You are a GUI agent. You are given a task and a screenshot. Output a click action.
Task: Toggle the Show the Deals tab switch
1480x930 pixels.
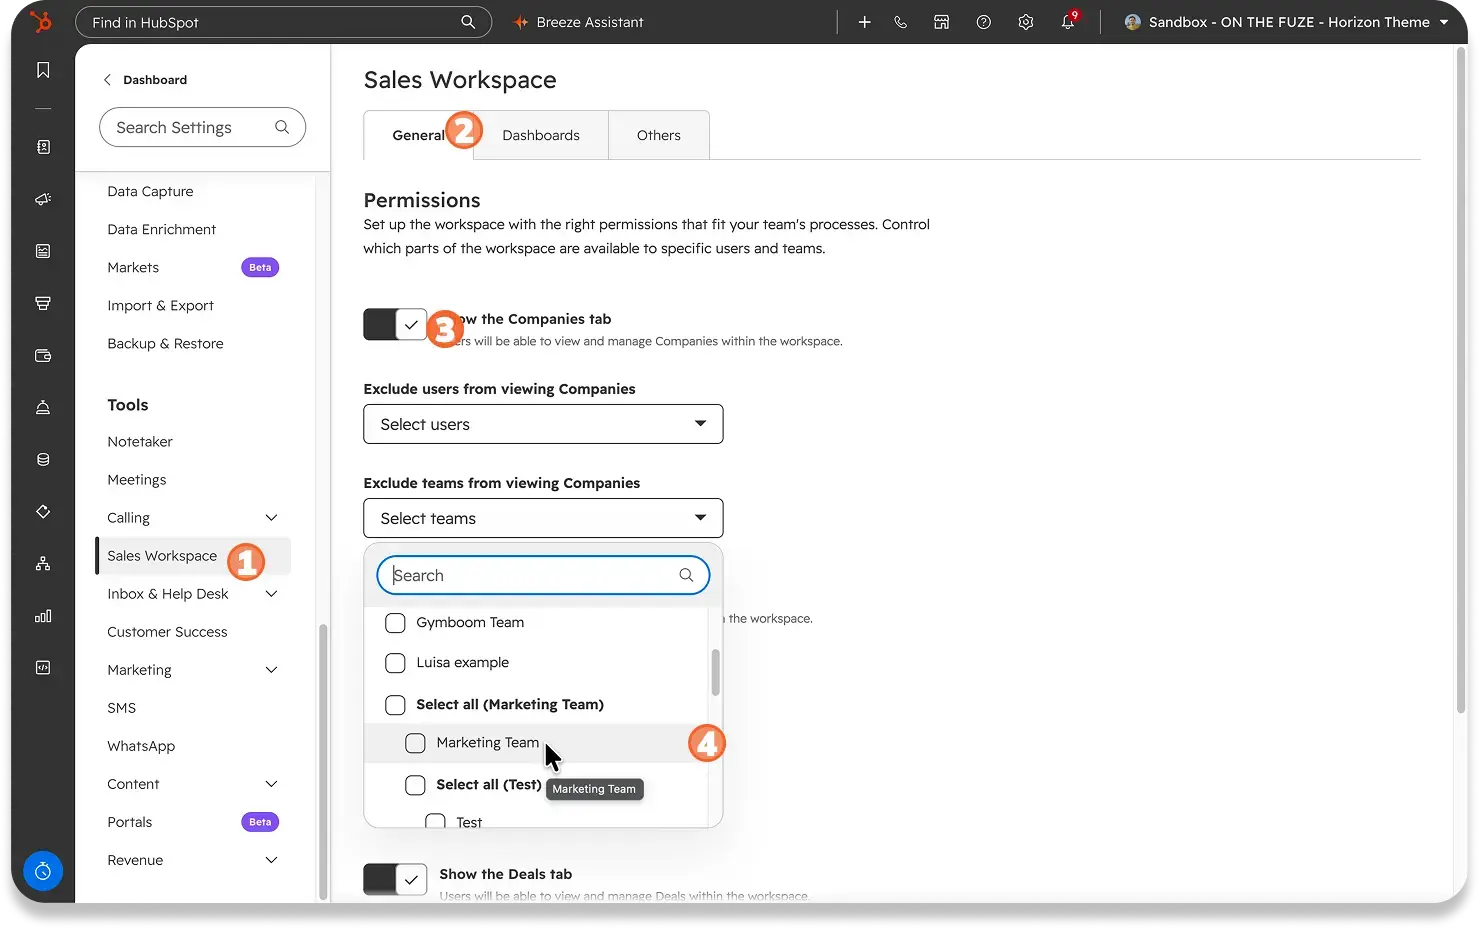[x=395, y=880]
